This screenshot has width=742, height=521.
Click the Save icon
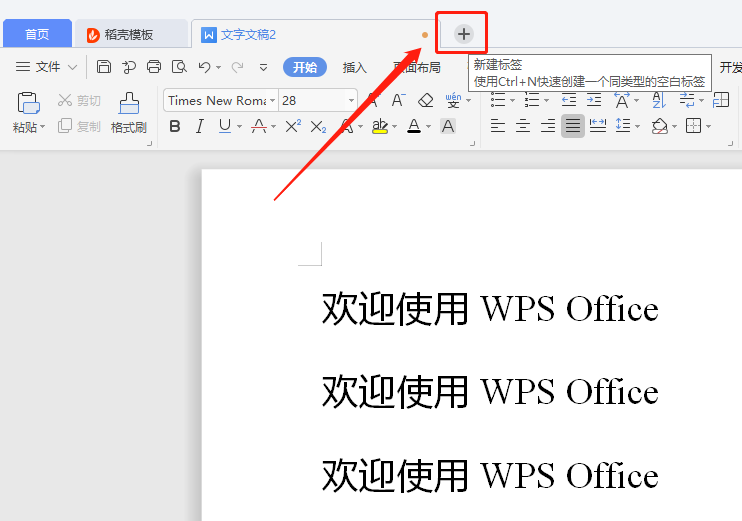[104, 67]
